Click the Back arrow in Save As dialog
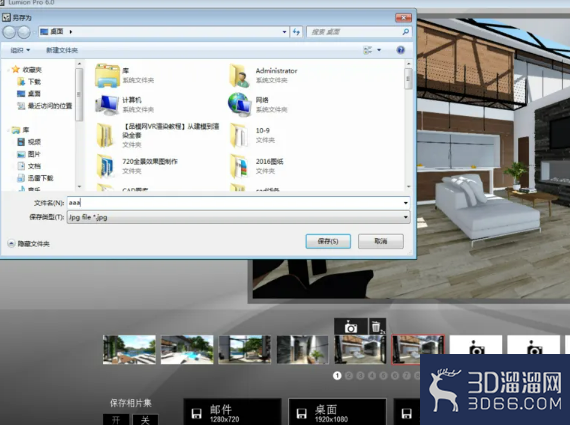The width and height of the screenshot is (570, 425). (x=9, y=32)
